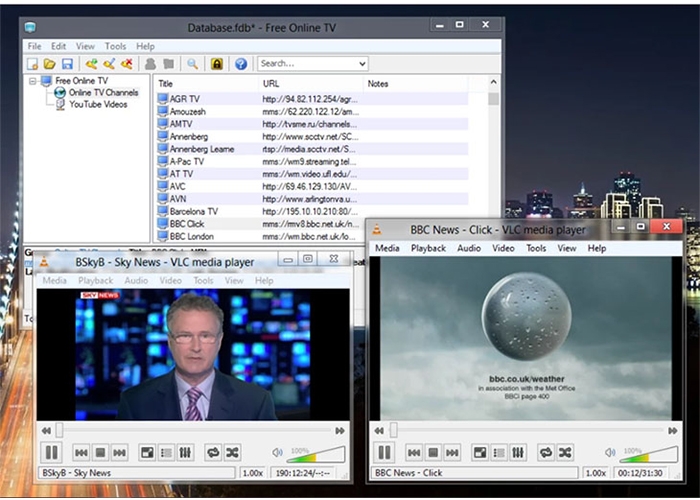The height and width of the screenshot is (500, 700).
Task: Toggle loop mode in Sky News VLC window
Action: point(213,453)
